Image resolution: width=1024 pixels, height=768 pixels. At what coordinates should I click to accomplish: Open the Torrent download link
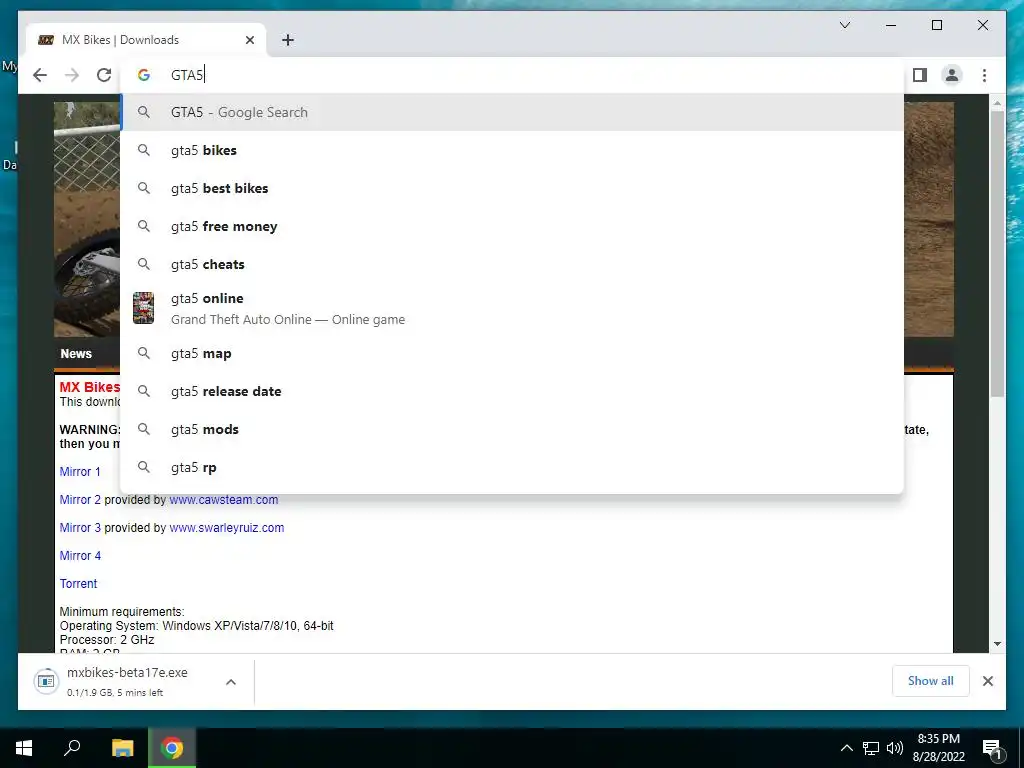tap(78, 584)
